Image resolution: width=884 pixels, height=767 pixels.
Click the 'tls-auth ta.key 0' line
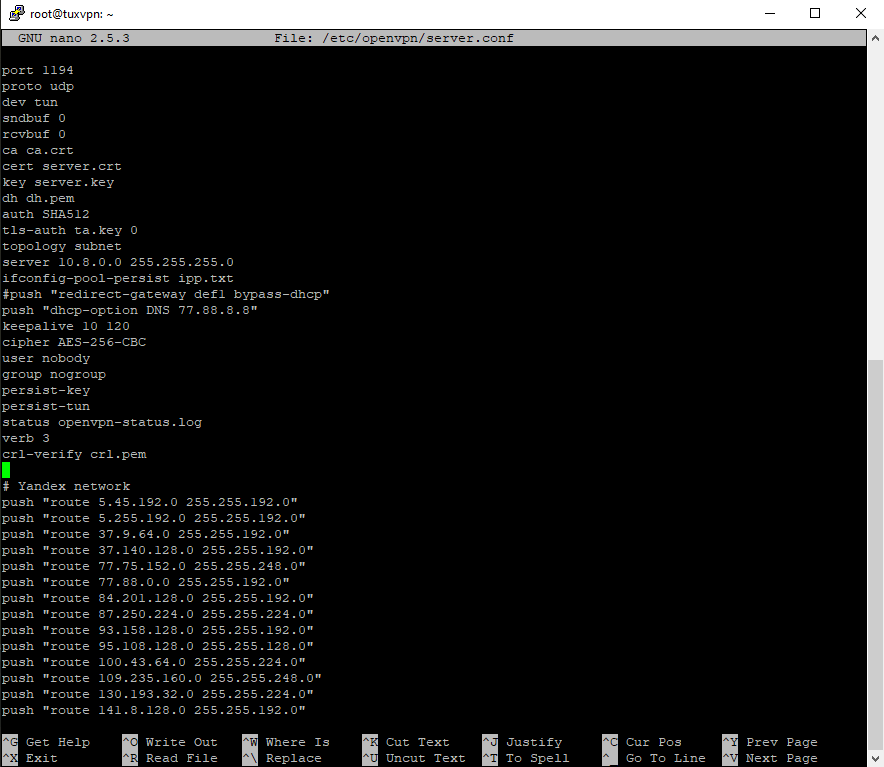point(69,230)
